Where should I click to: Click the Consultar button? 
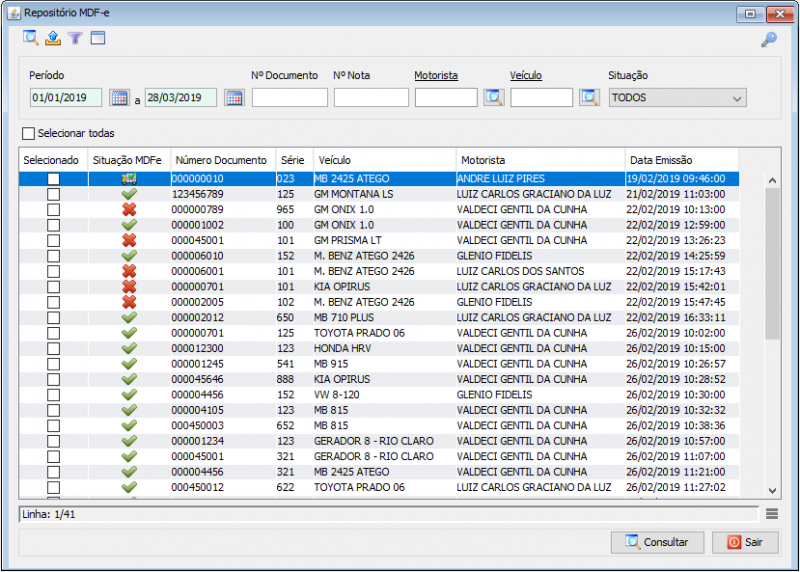tap(657, 542)
